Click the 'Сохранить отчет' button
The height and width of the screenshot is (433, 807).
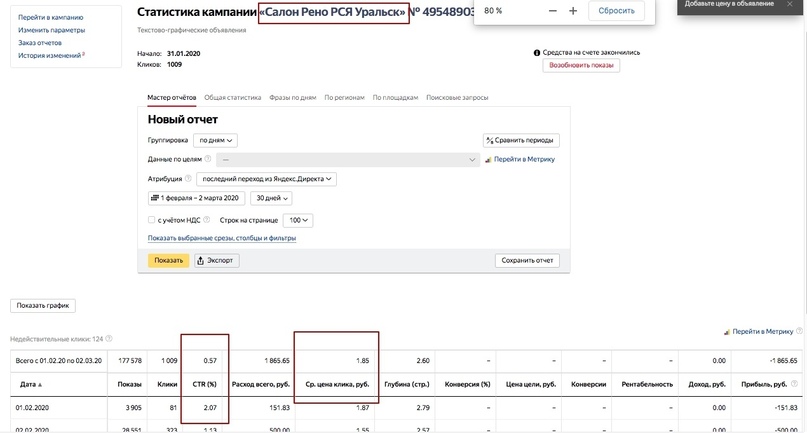tap(527, 261)
